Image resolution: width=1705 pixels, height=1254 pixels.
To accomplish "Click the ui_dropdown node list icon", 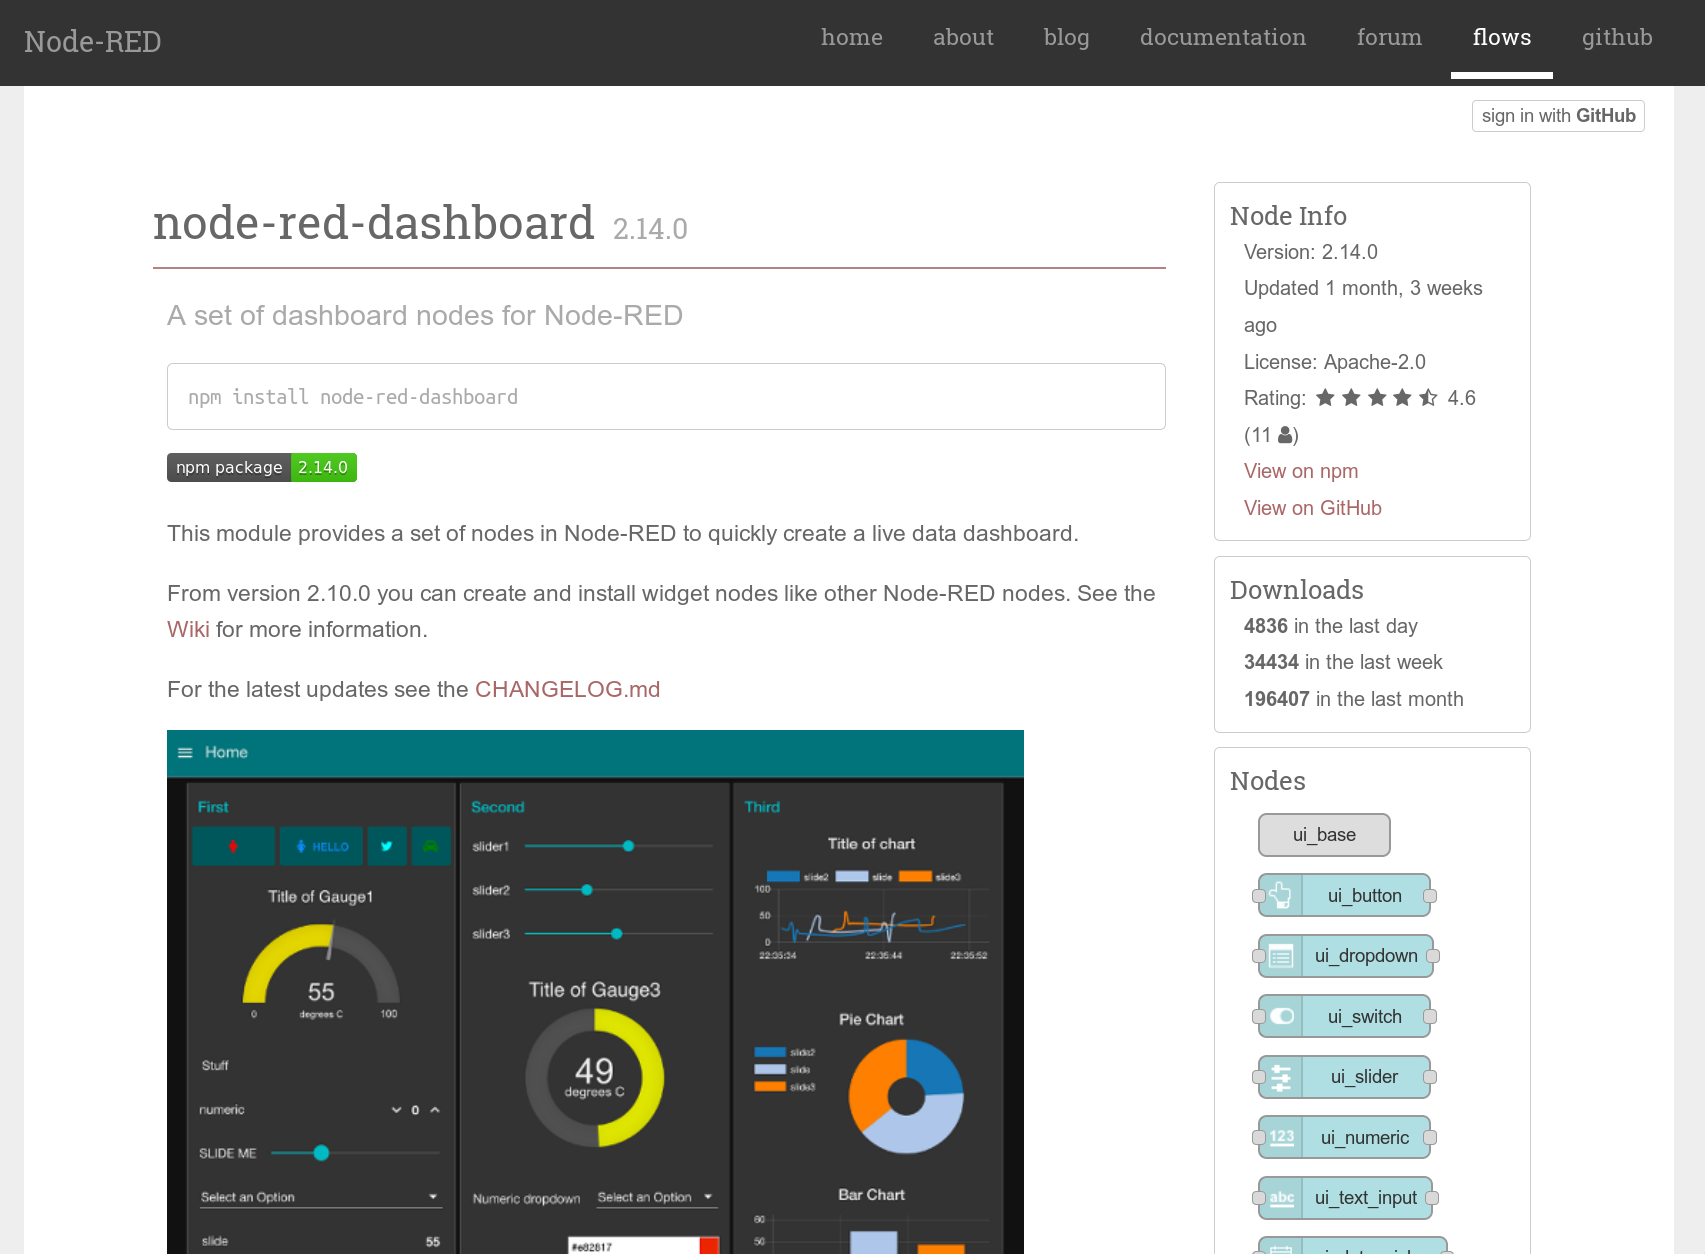I will pos(1280,957).
